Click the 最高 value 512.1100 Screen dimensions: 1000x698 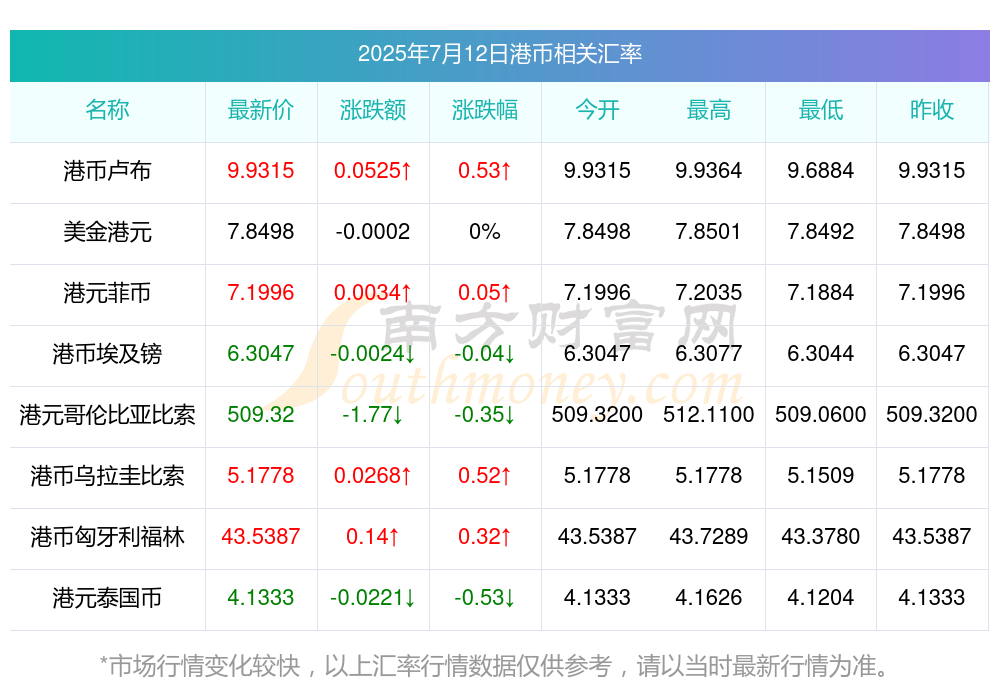[709, 414]
